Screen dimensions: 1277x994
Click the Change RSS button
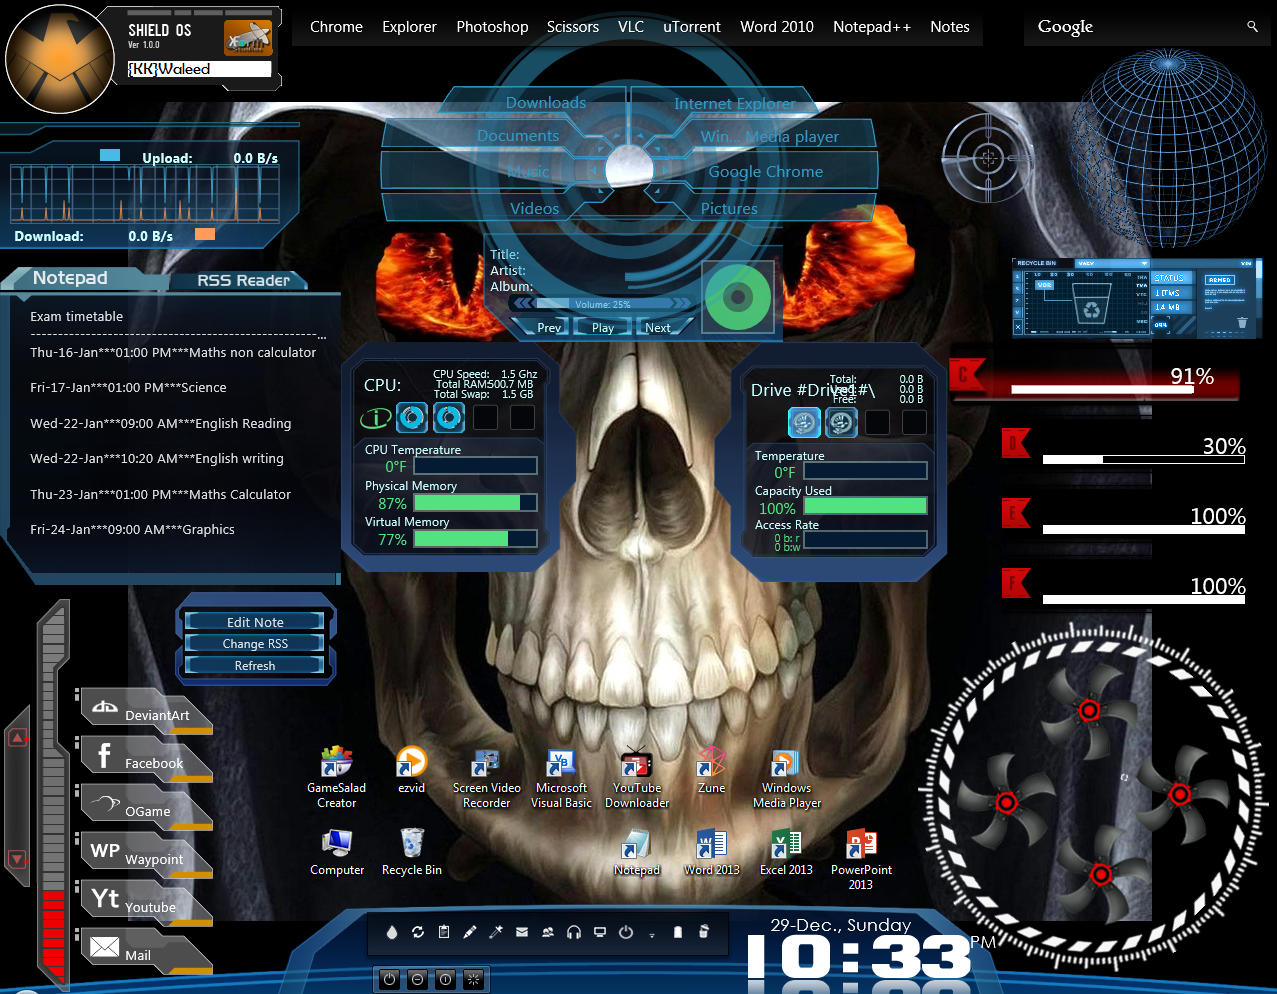click(255, 644)
